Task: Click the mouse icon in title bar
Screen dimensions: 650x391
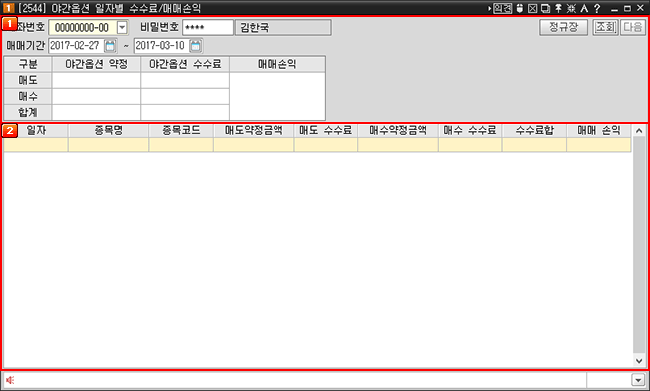Action: (519, 8)
